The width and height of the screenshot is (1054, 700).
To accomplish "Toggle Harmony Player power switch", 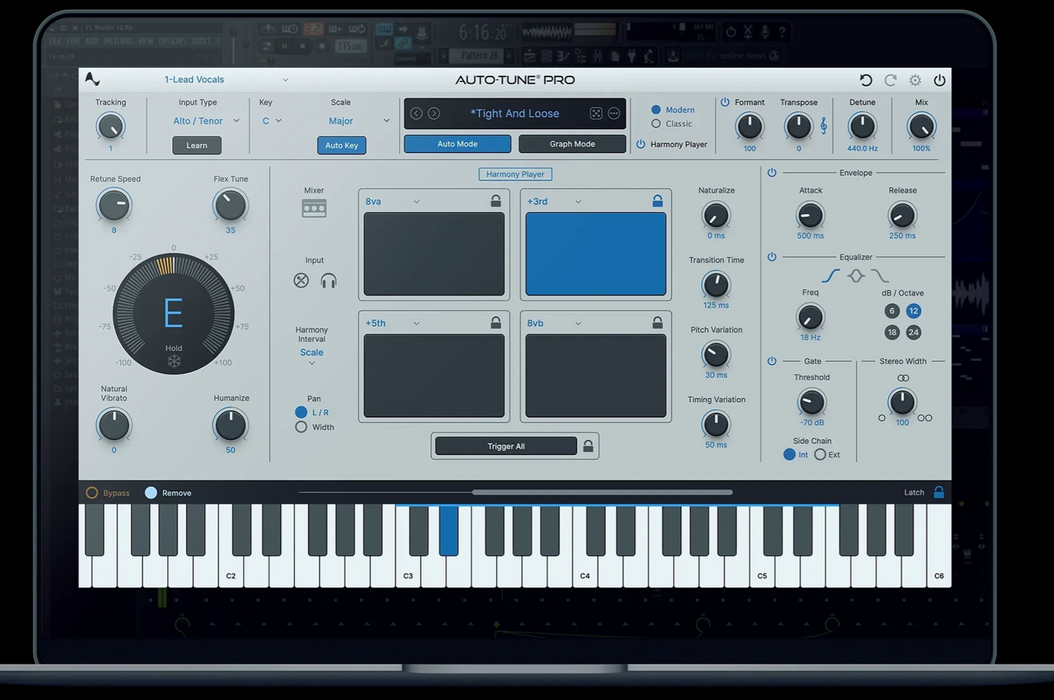I will pyautogui.click(x=641, y=144).
